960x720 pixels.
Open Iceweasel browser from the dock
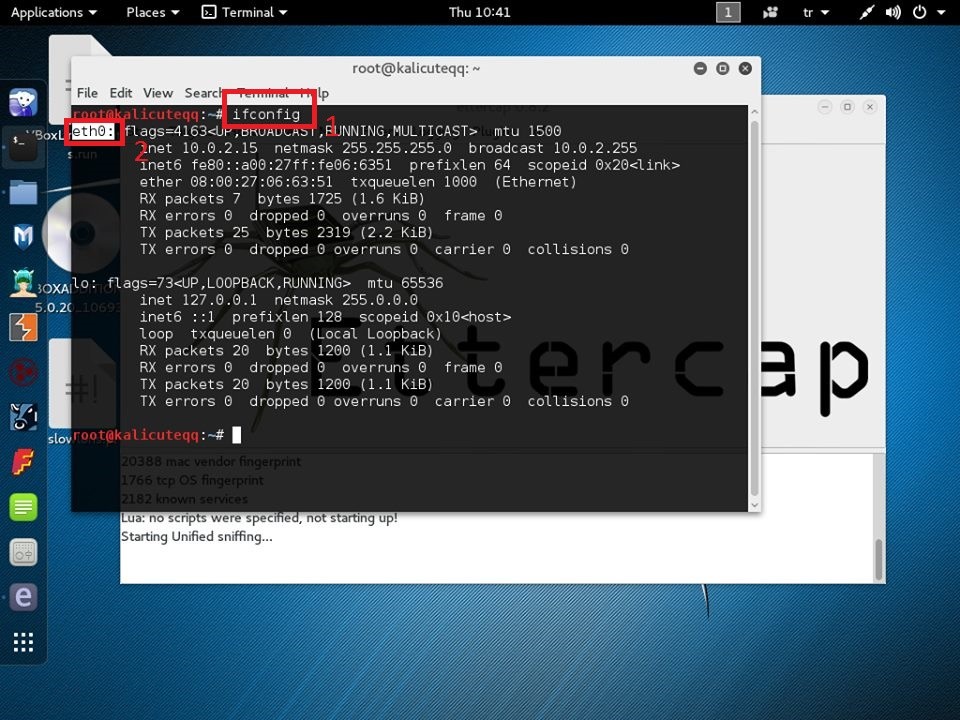pyautogui.click(x=23, y=102)
